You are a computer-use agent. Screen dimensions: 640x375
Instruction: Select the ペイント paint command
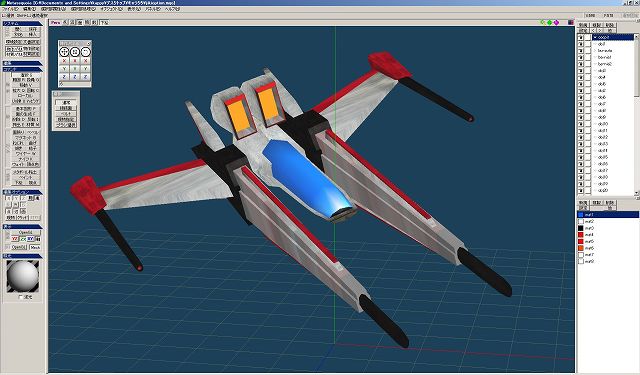pos(25,178)
